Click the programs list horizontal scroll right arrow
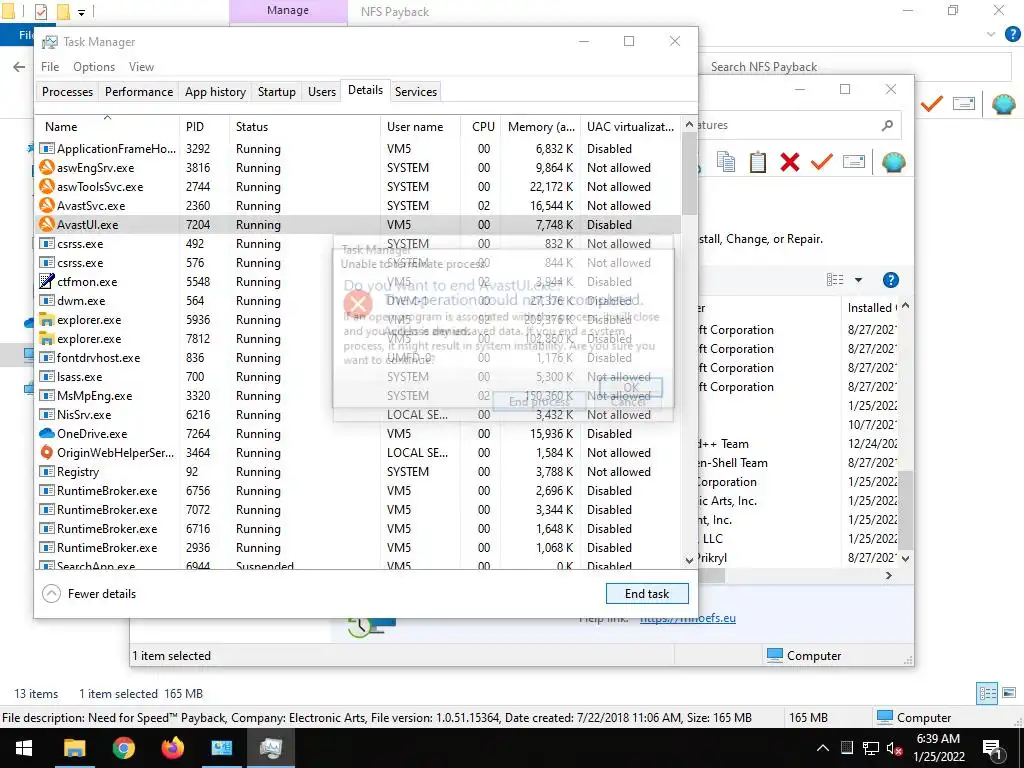This screenshot has height=768, width=1024. pos(888,575)
